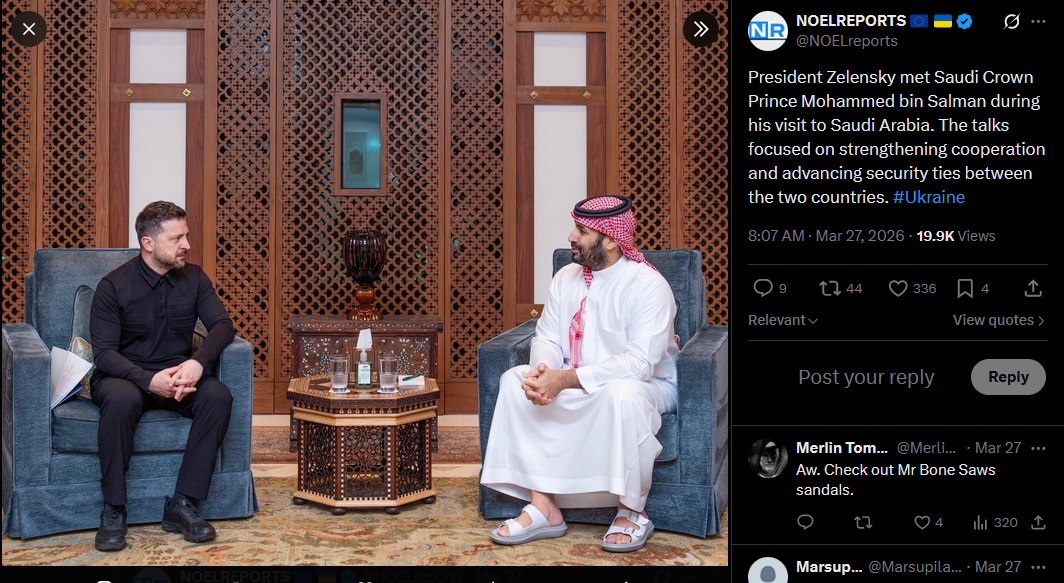Click the Post your reply field
Screen dimensions: 1064x583
pos(866,377)
